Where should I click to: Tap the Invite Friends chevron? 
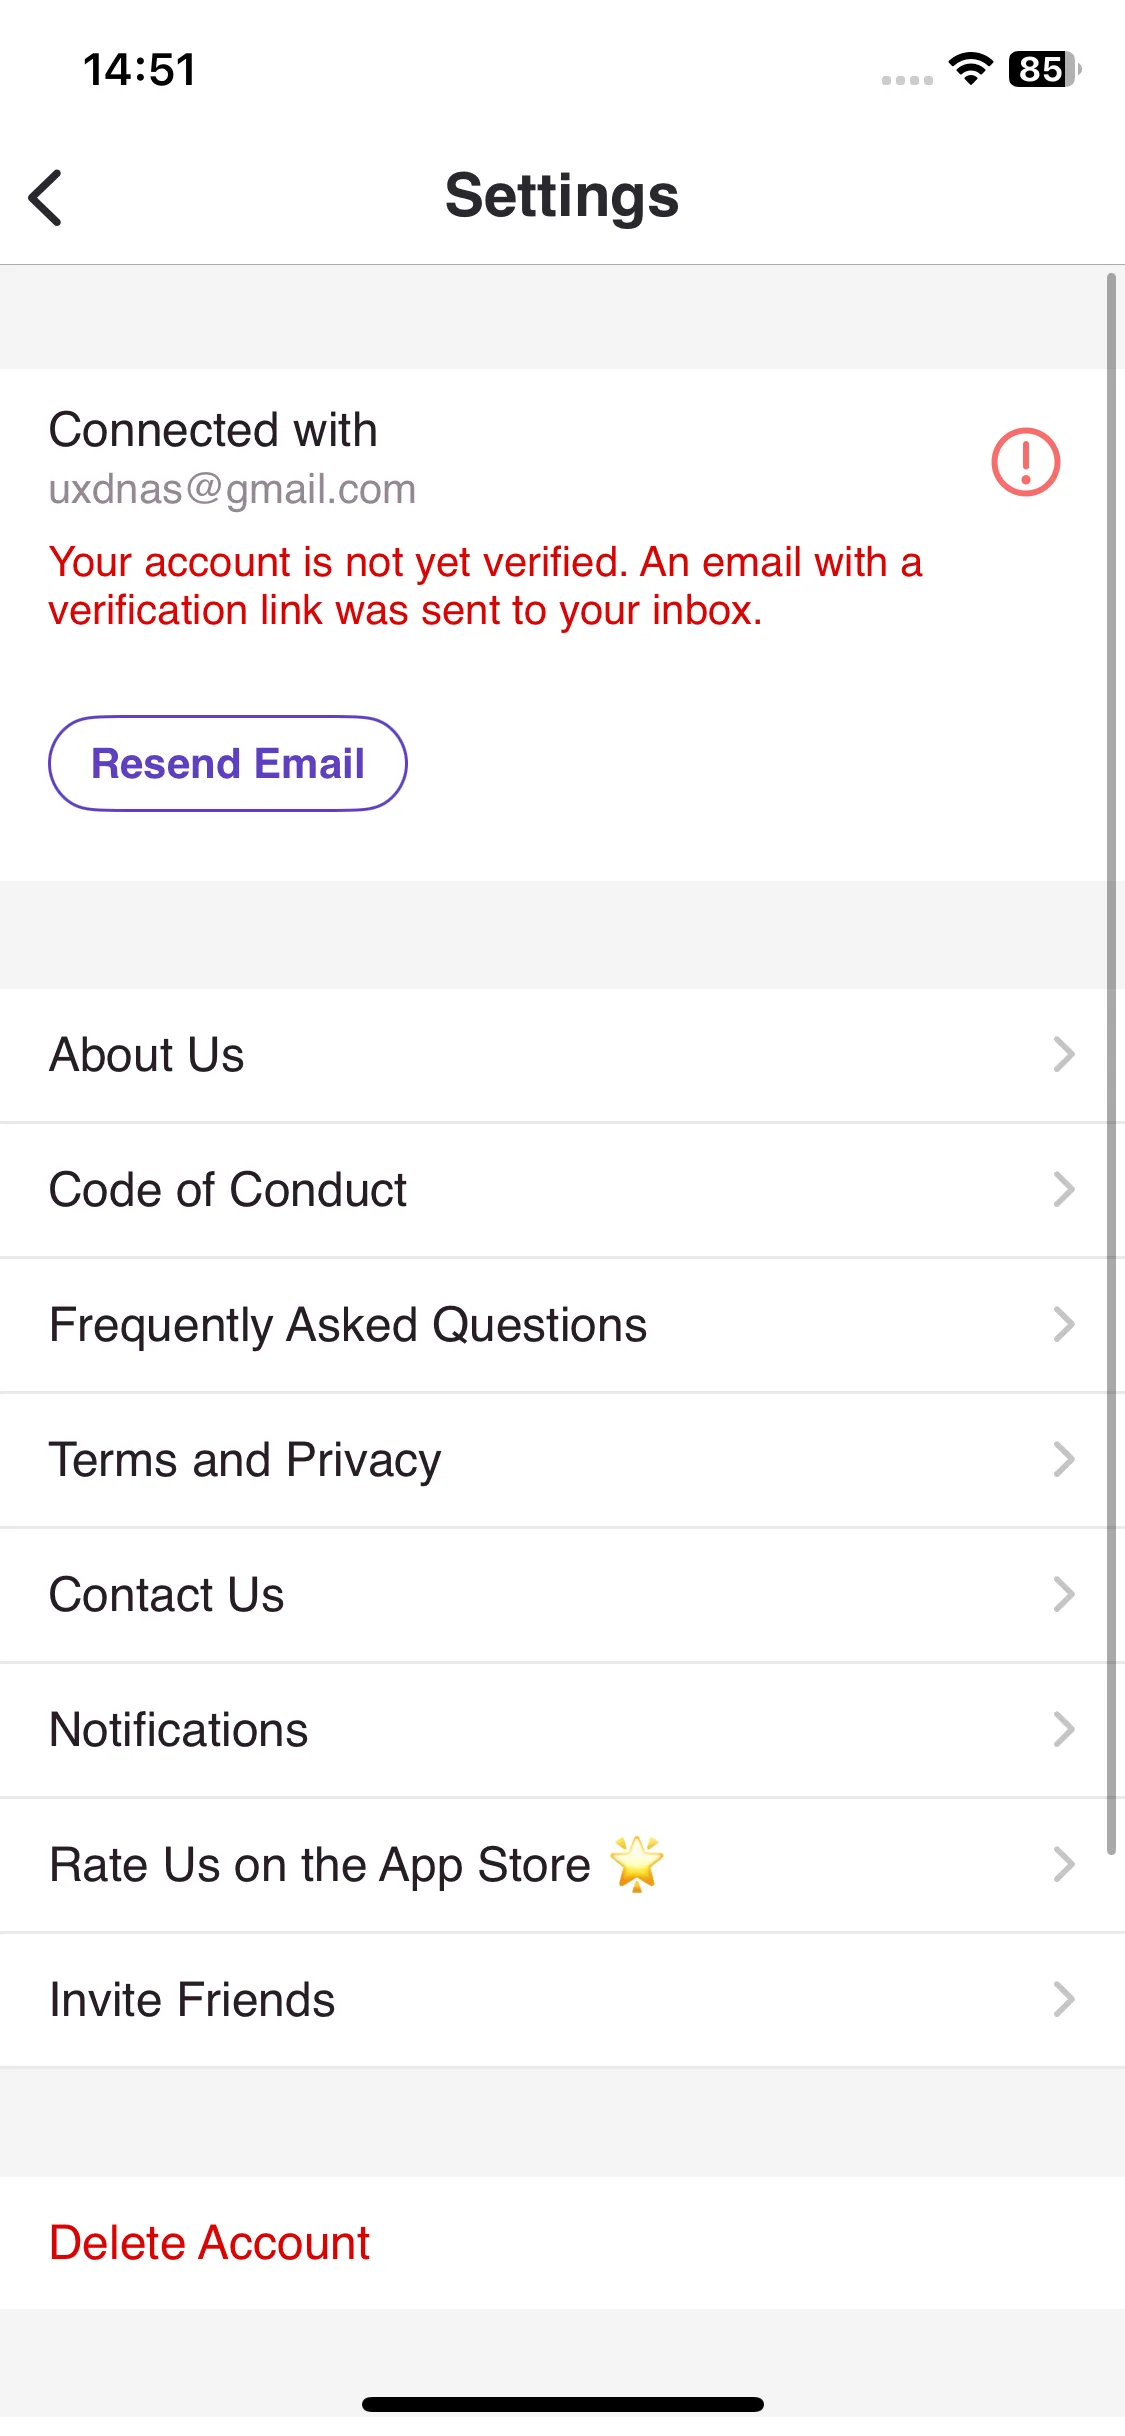coord(1064,2000)
